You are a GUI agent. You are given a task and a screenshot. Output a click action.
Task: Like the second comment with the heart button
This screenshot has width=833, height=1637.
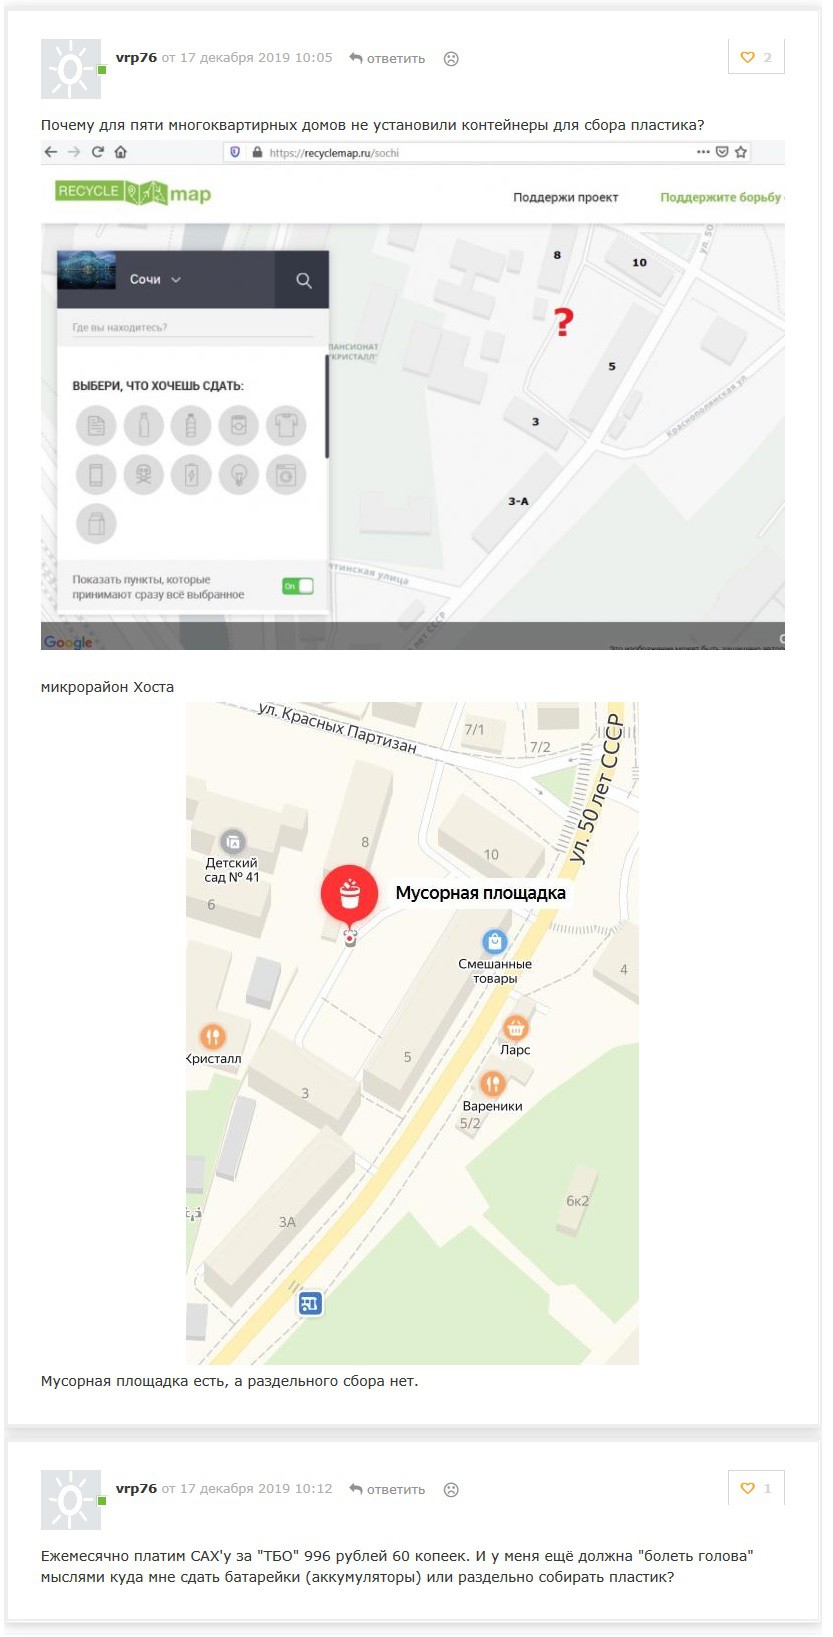pyautogui.click(x=756, y=1488)
